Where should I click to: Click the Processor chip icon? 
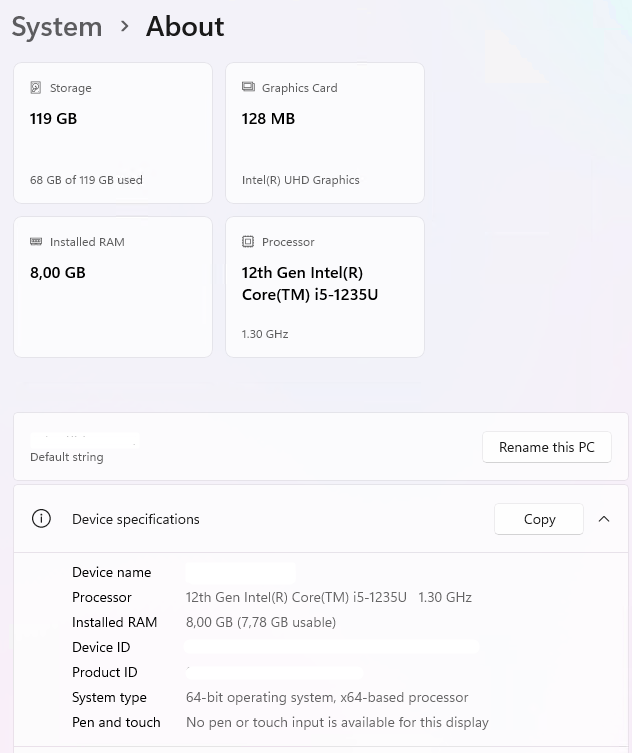coord(248,242)
